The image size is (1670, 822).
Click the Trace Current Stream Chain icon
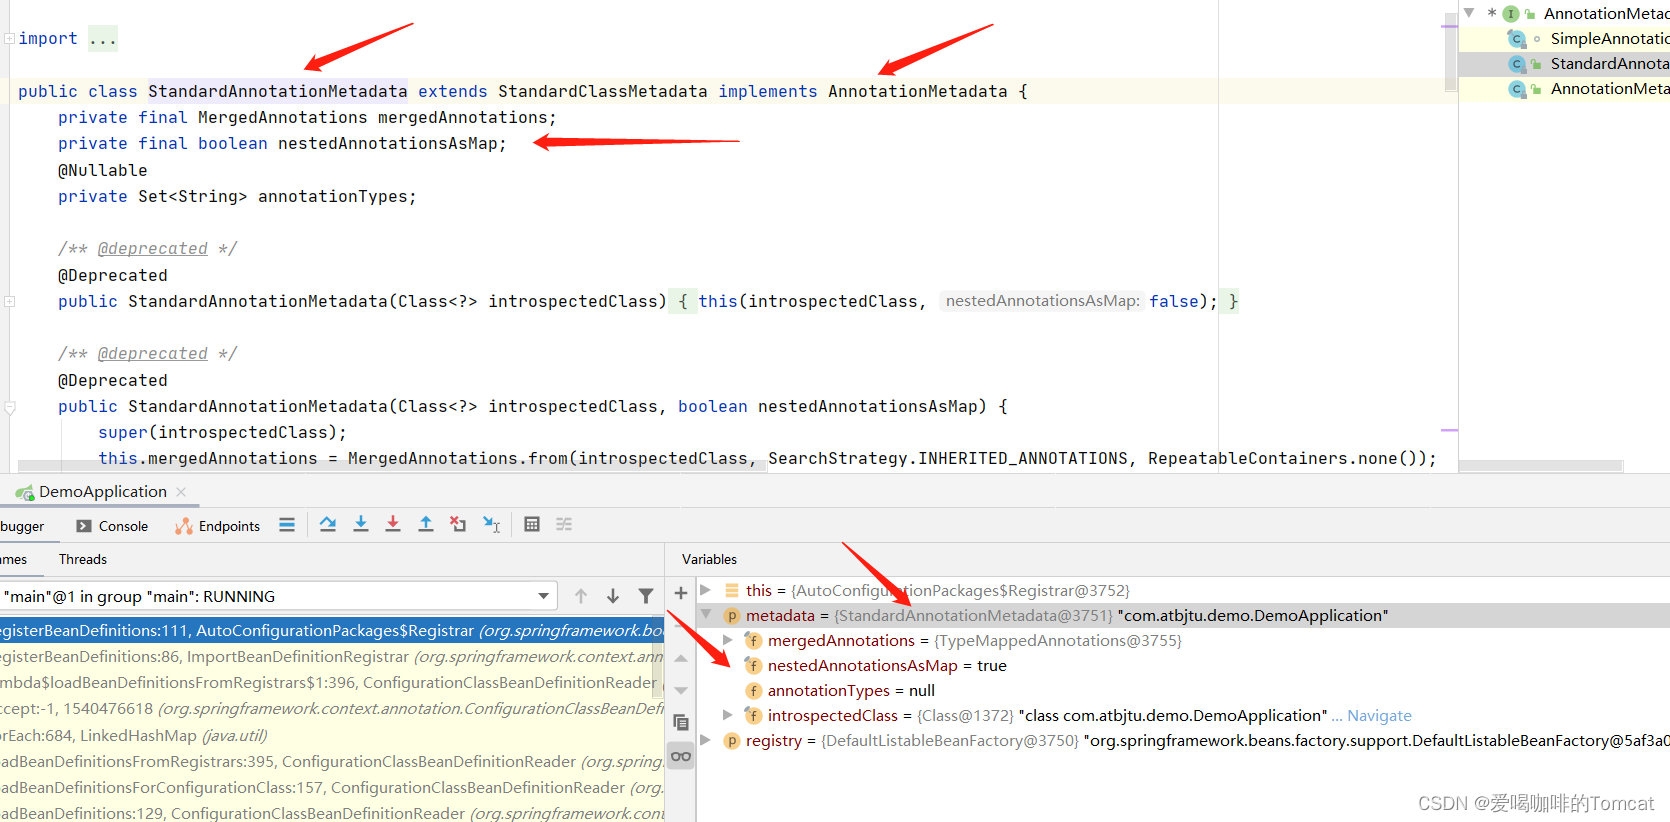click(x=564, y=525)
